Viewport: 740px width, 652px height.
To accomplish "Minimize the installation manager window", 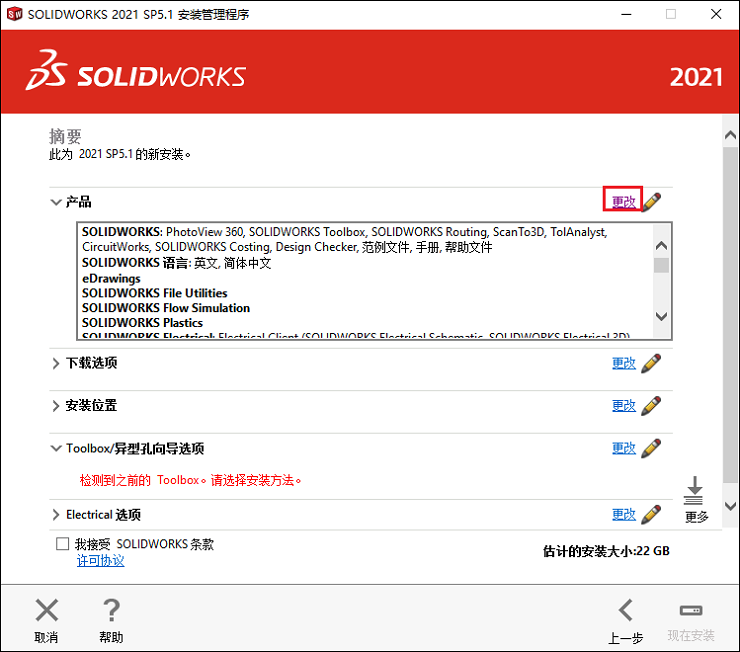I will point(626,14).
